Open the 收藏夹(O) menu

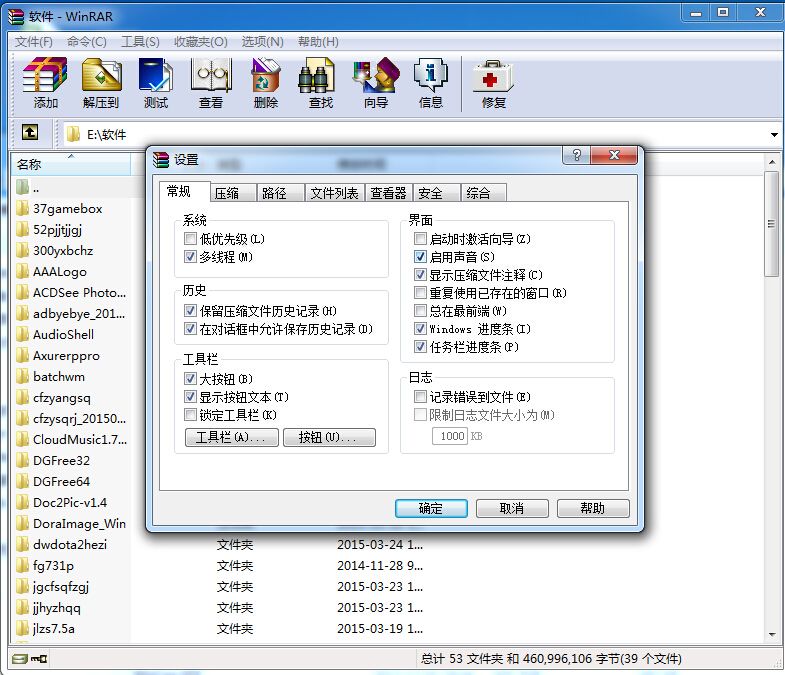click(x=201, y=42)
